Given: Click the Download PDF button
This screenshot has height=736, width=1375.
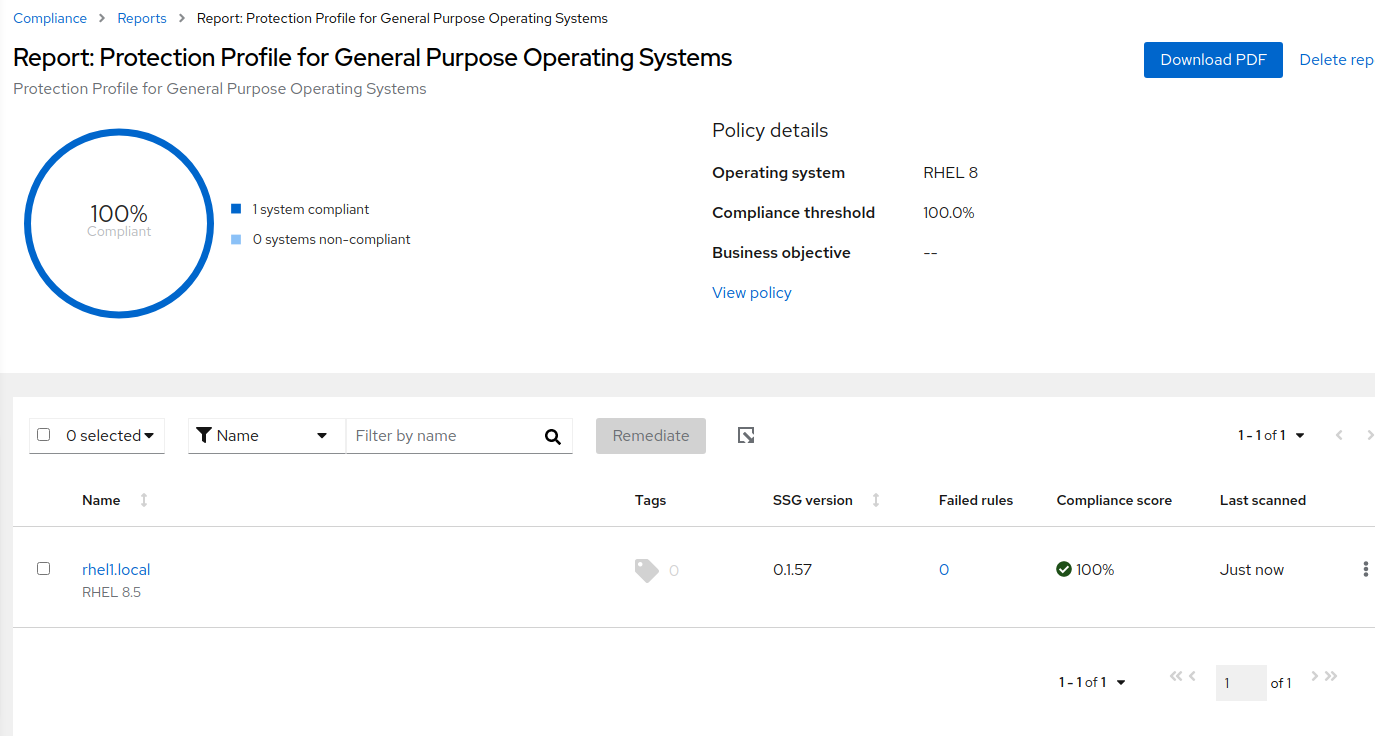Looking at the screenshot, I should click(x=1212, y=60).
